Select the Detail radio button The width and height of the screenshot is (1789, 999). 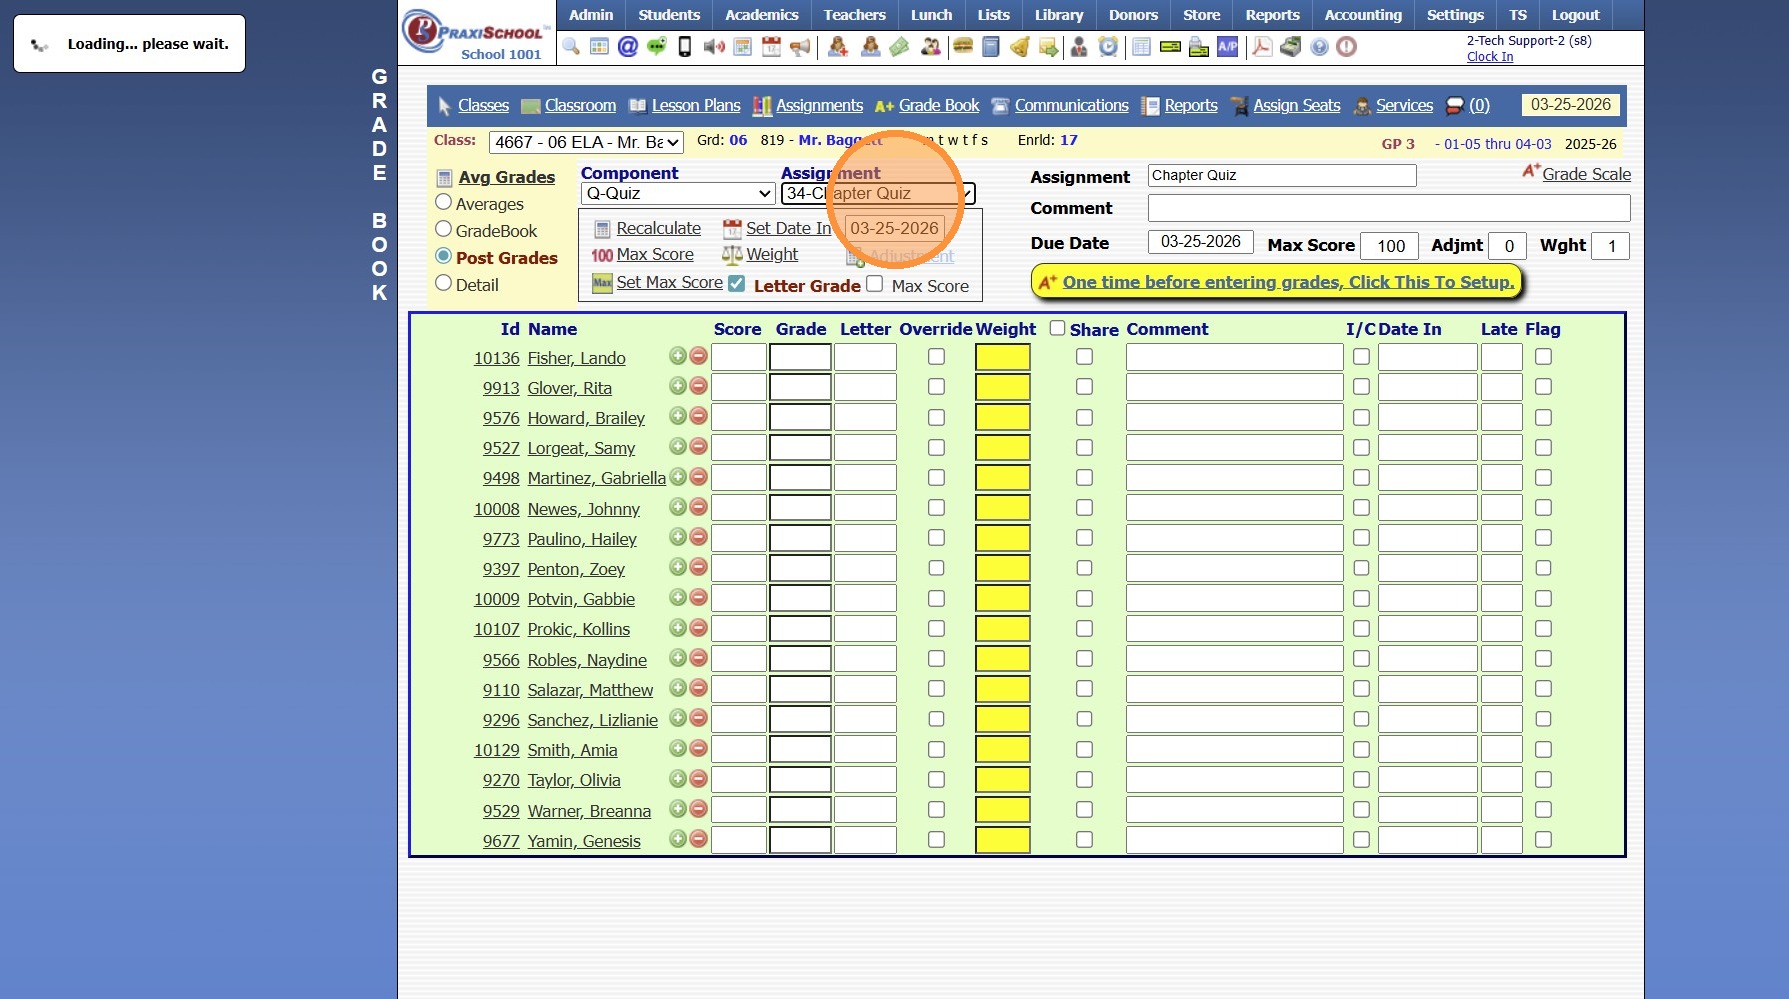pyautogui.click(x=444, y=283)
